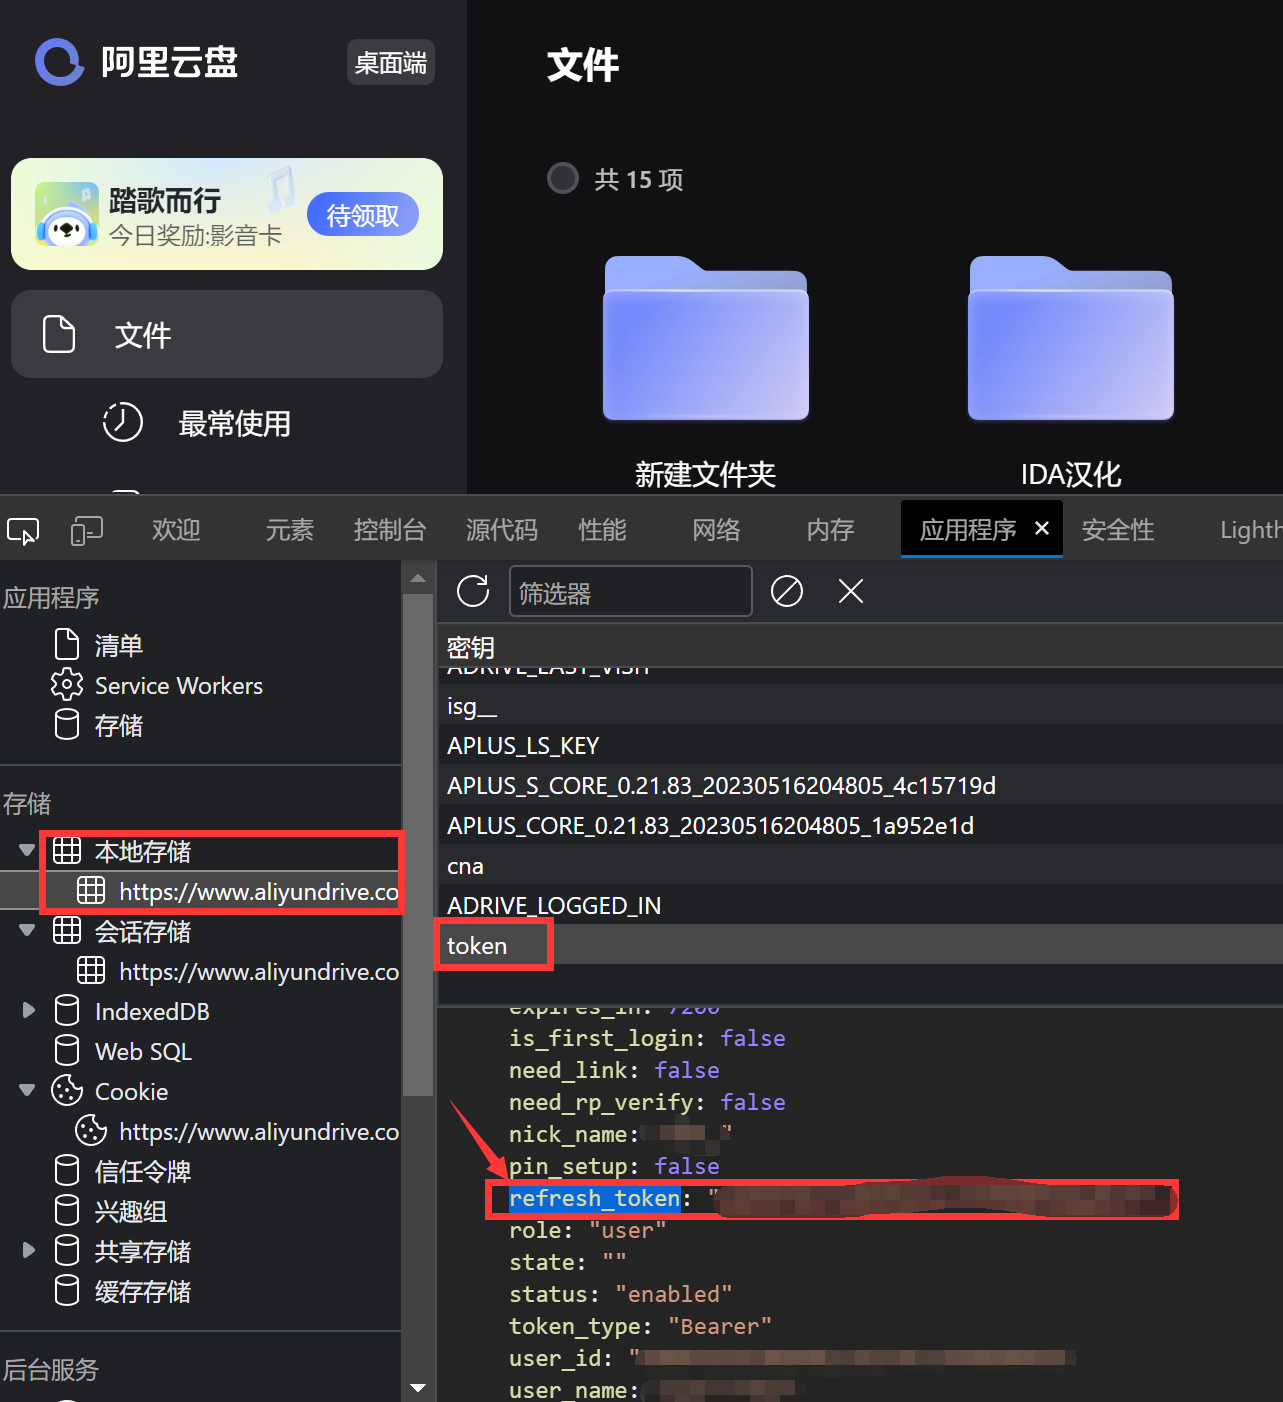Switch to the 安全性 tab
The width and height of the screenshot is (1283, 1402).
(x=1118, y=530)
